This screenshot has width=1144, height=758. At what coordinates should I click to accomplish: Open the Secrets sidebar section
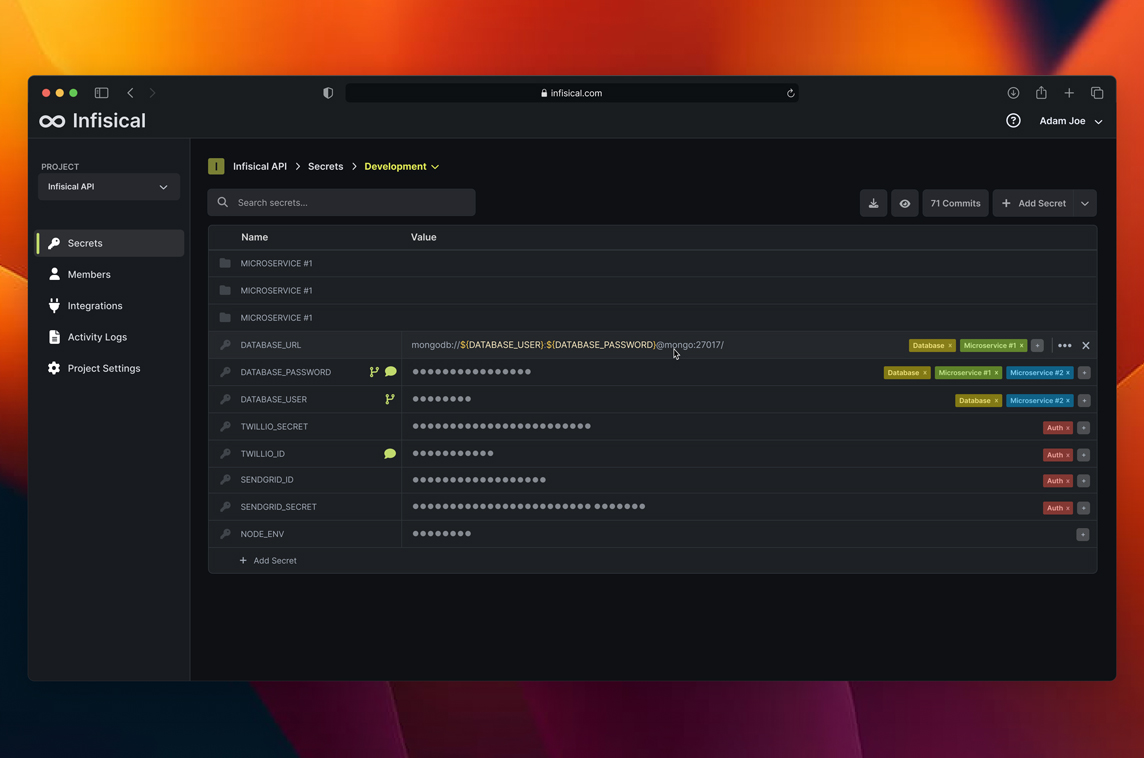point(110,243)
